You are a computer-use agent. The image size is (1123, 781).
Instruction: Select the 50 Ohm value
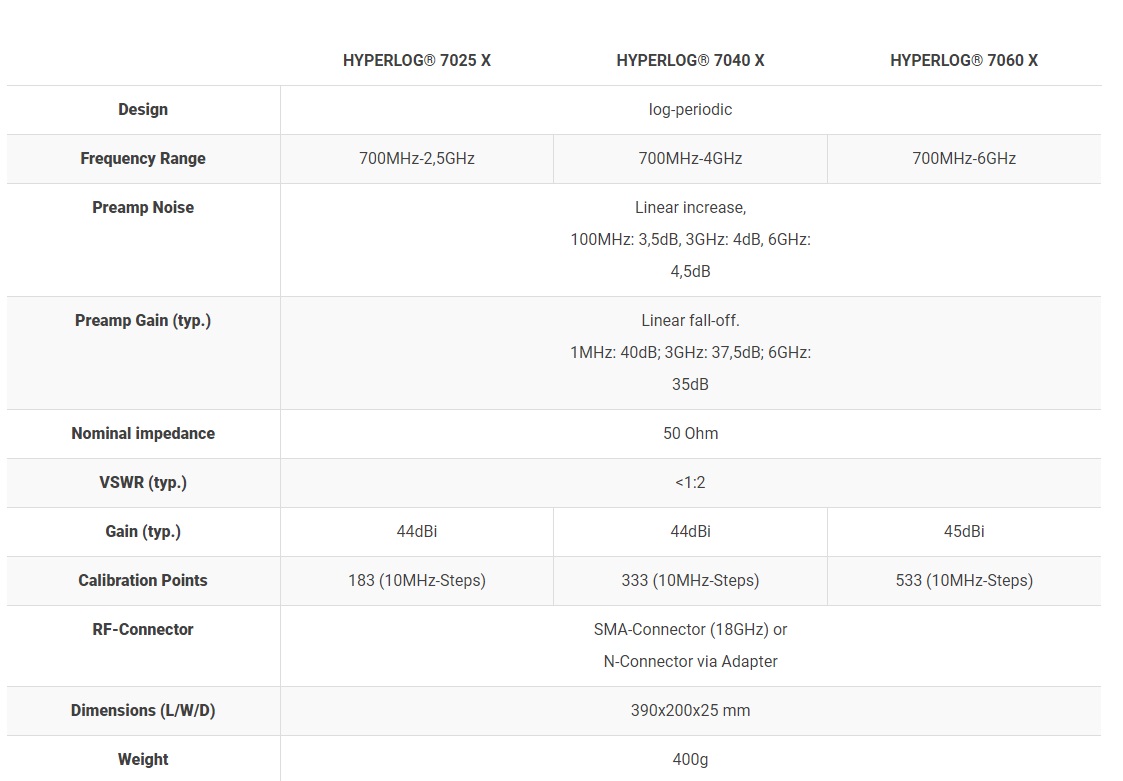point(690,433)
